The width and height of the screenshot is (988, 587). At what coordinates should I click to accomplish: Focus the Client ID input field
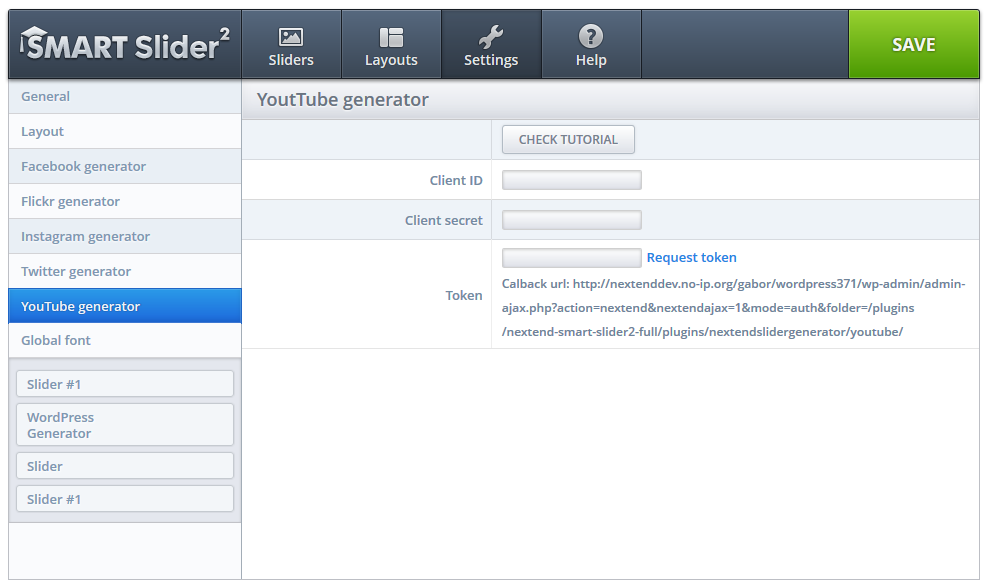[x=572, y=180]
